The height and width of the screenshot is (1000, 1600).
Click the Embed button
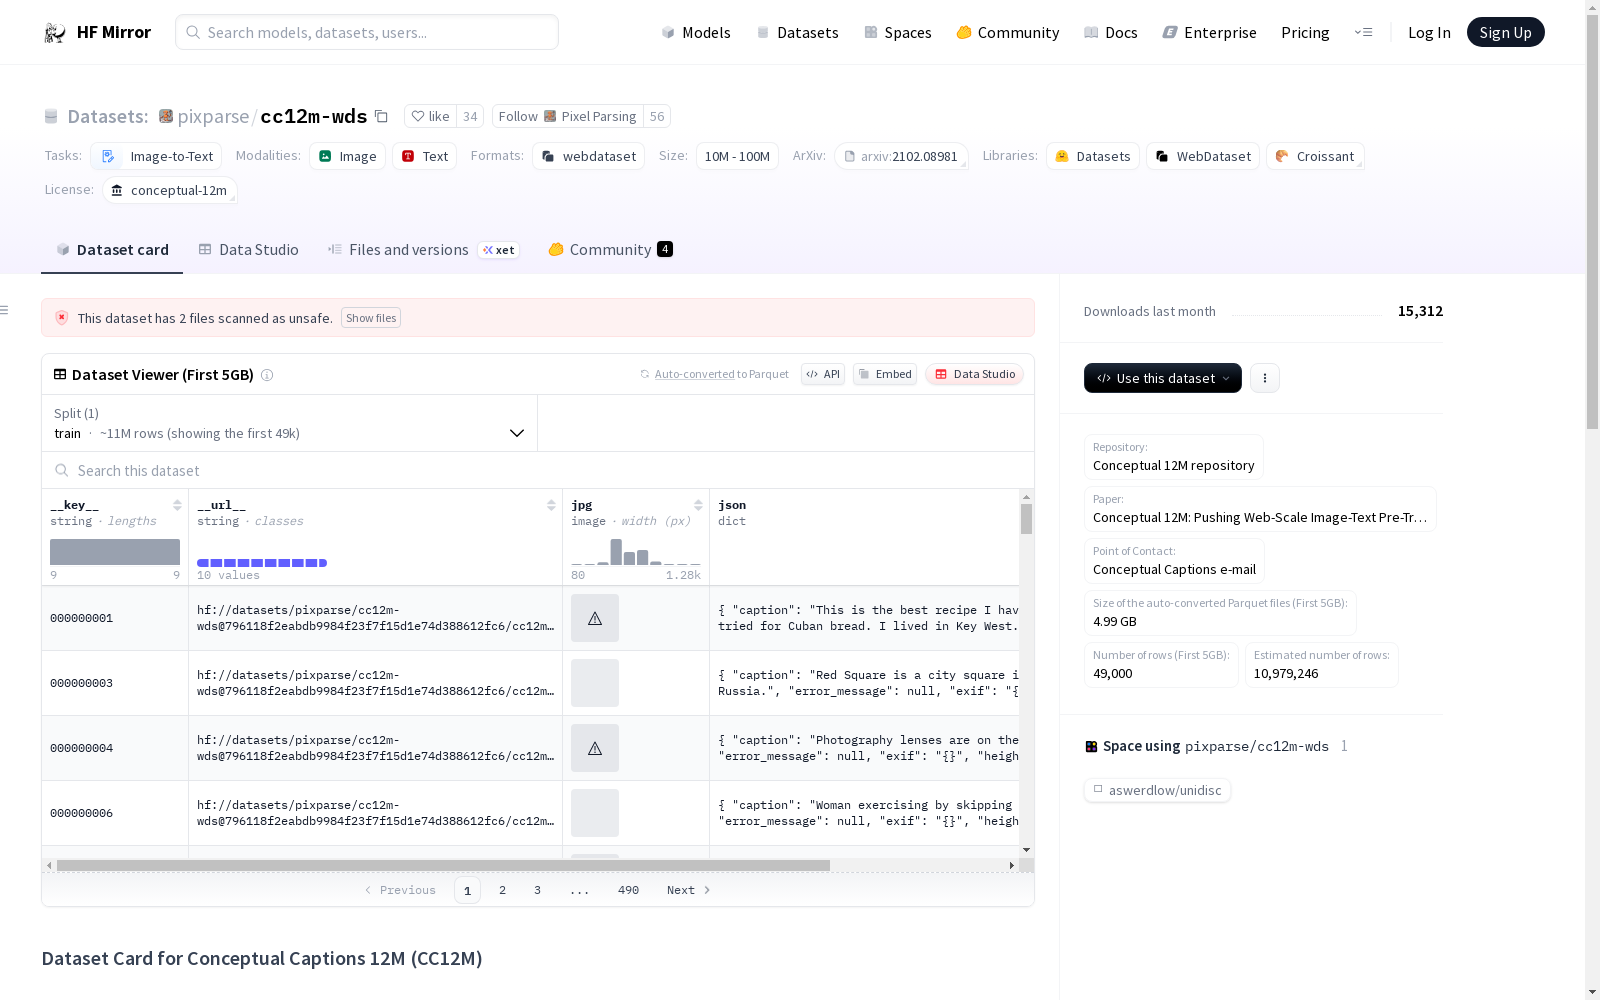tap(885, 374)
